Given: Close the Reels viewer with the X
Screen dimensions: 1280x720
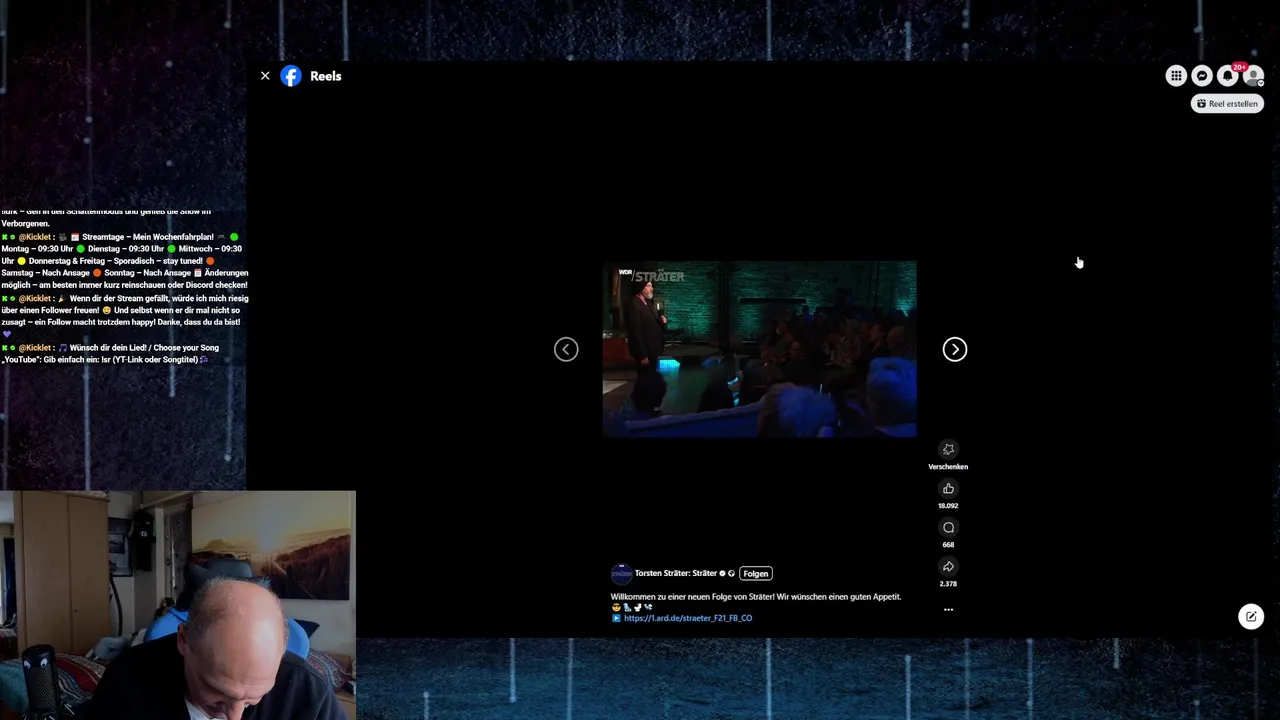Looking at the screenshot, I should (265, 76).
